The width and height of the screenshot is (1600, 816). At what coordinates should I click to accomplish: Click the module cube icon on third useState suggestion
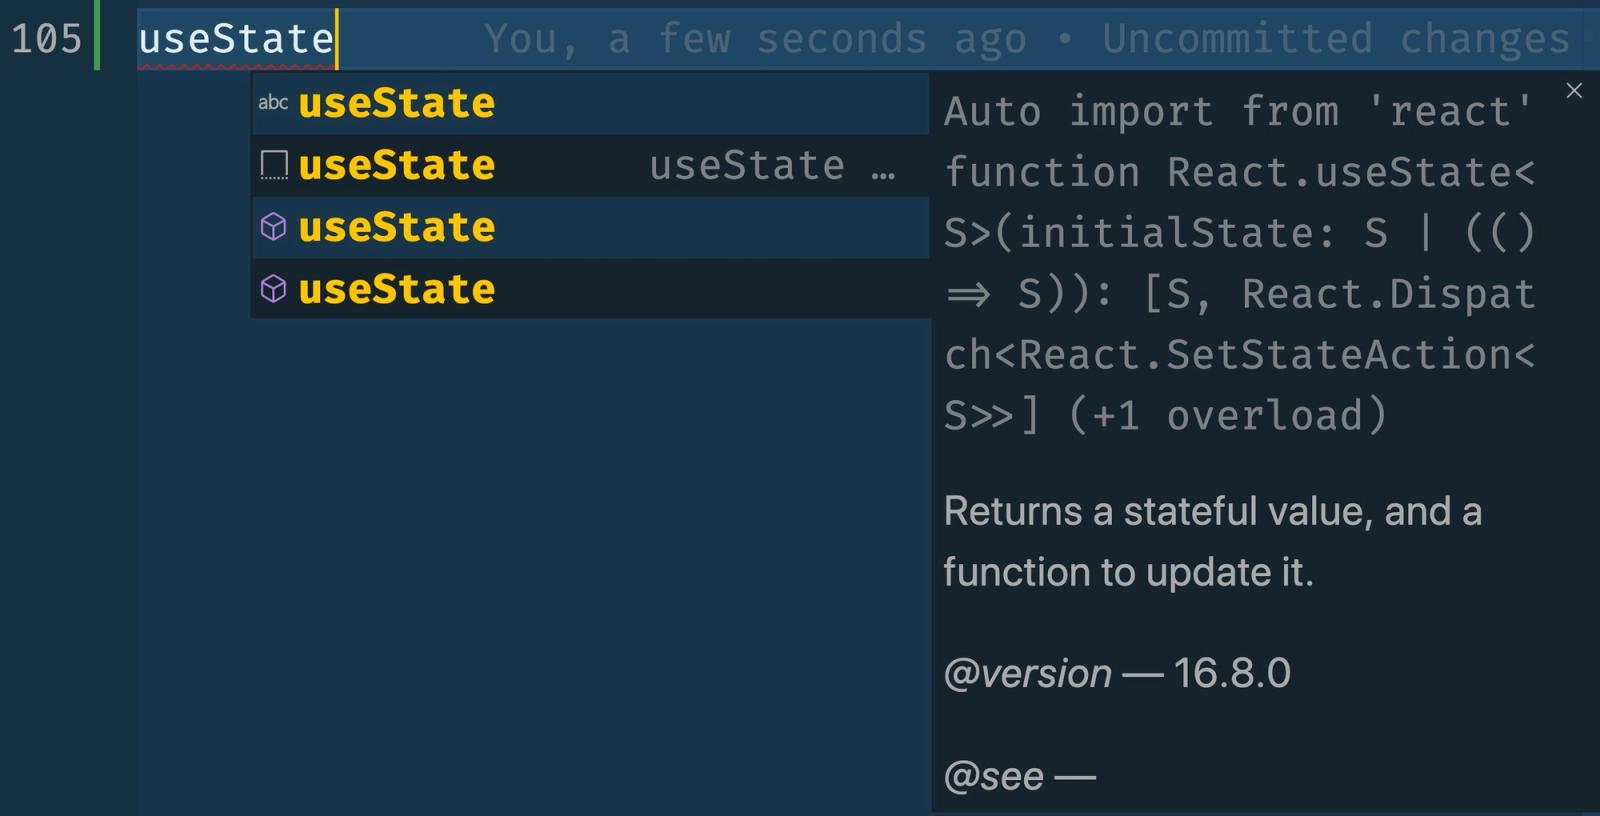(x=272, y=228)
